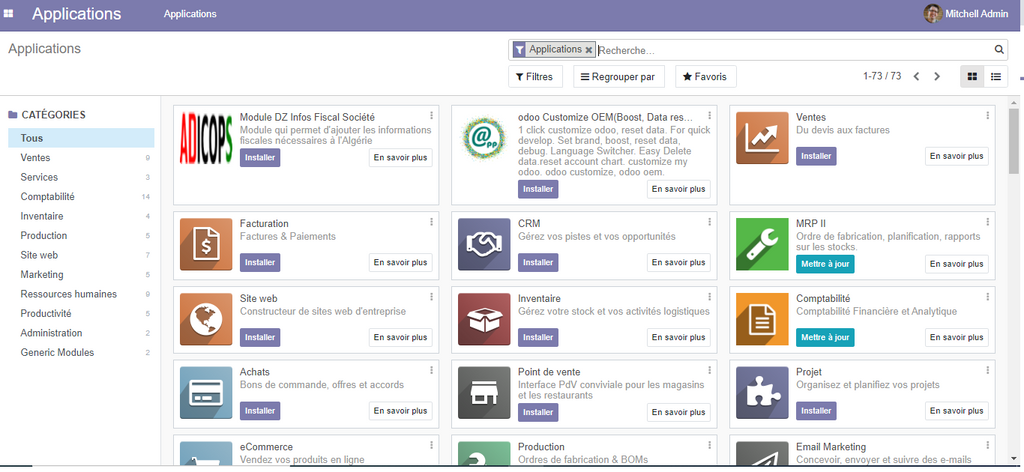The image size is (1024, 472).
Task: Click Mettre à jour for Comptabilité
Action: point(825,338)
